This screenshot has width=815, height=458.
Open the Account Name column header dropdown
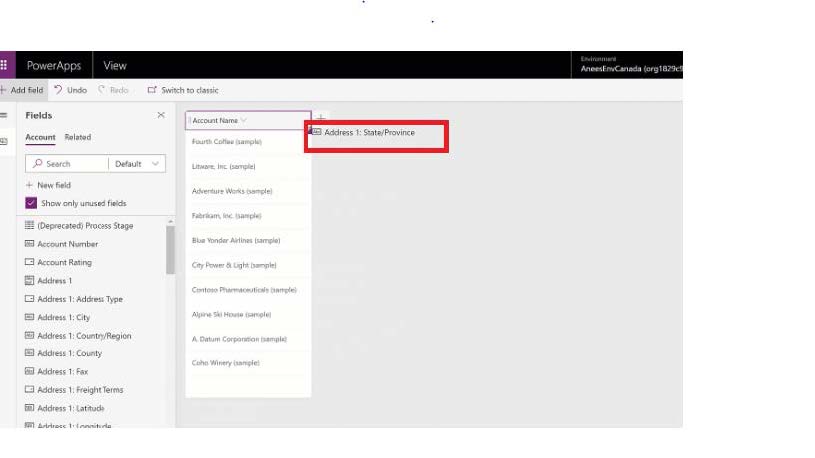[244, 120]
